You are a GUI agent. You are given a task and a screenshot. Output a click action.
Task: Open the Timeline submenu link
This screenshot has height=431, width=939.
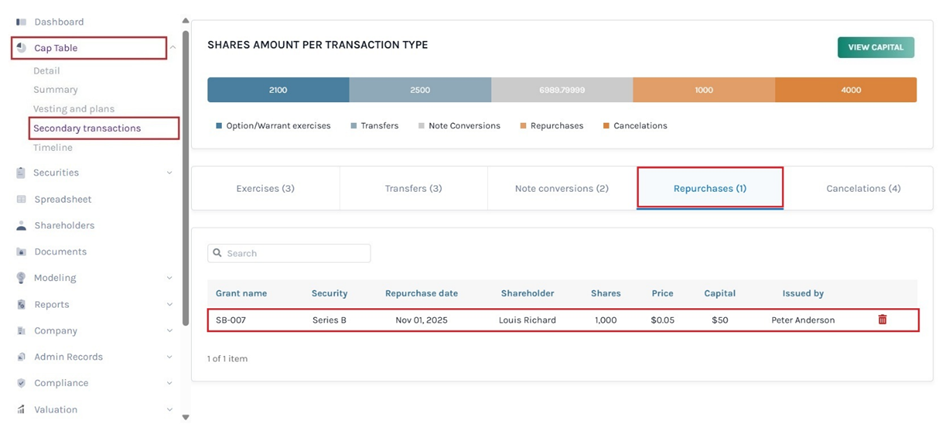click(53, 148)
